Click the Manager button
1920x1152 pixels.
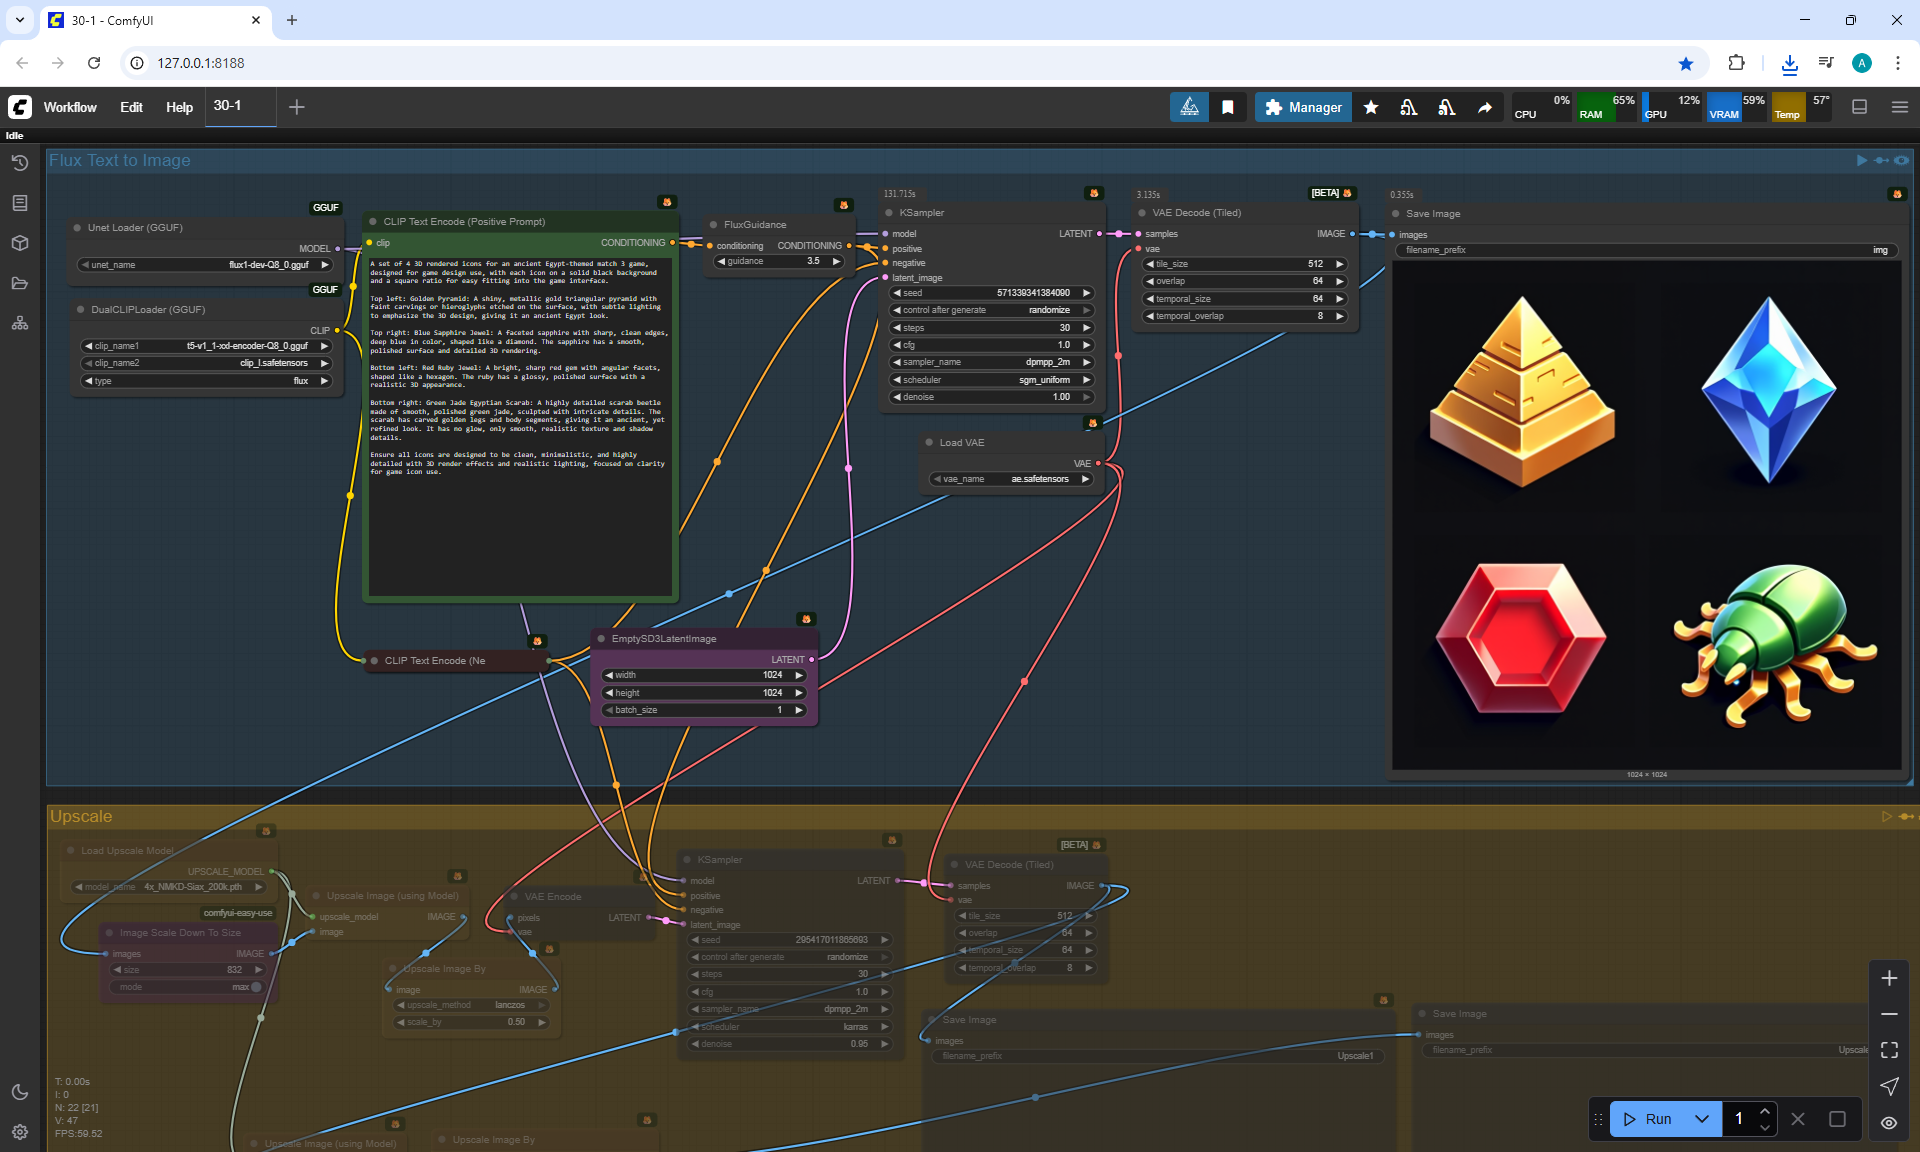pos(1303,107)
